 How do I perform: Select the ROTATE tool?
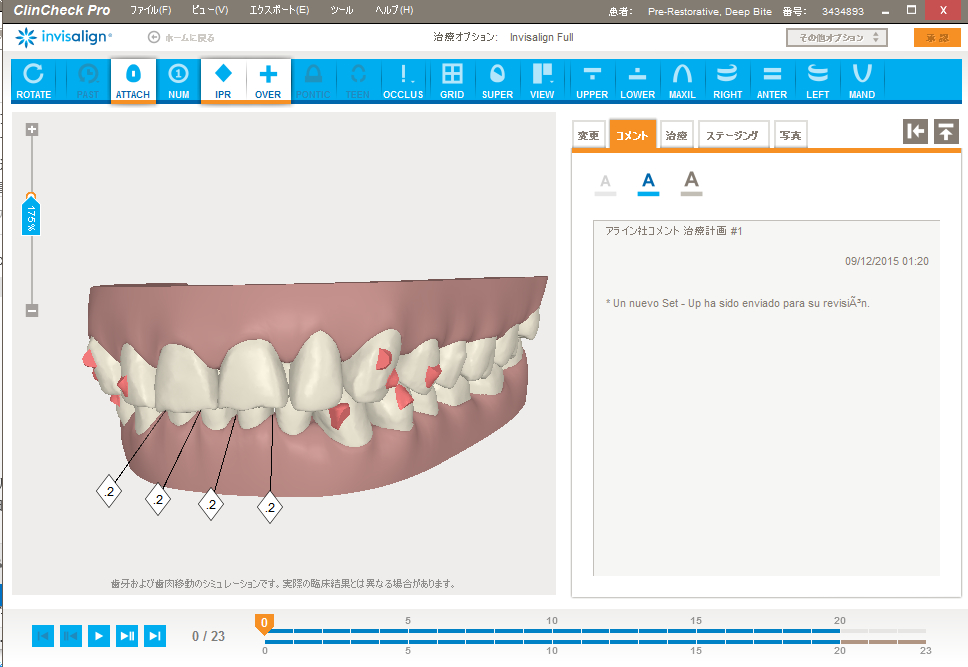(x=33, y=81)
